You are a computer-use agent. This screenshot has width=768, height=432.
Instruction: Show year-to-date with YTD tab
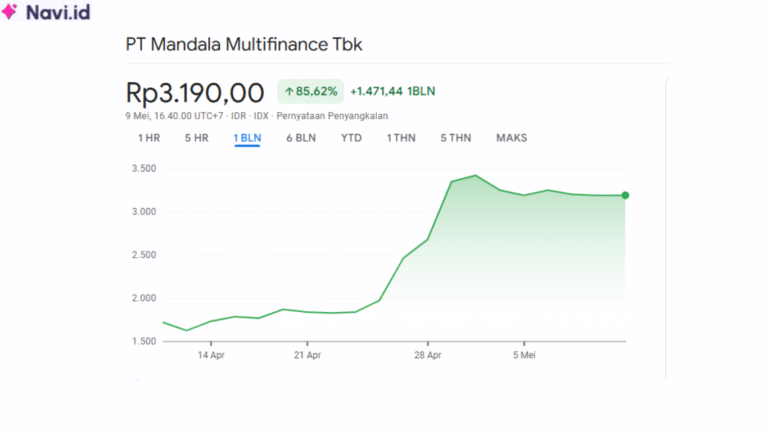(351, 138)
